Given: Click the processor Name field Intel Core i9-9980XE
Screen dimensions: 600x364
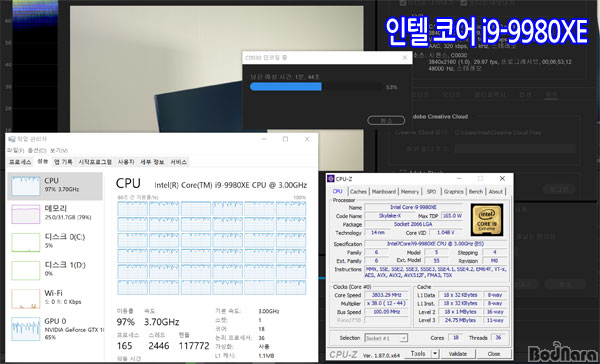Looking at the screenshot, I should (x=413, y=207).
